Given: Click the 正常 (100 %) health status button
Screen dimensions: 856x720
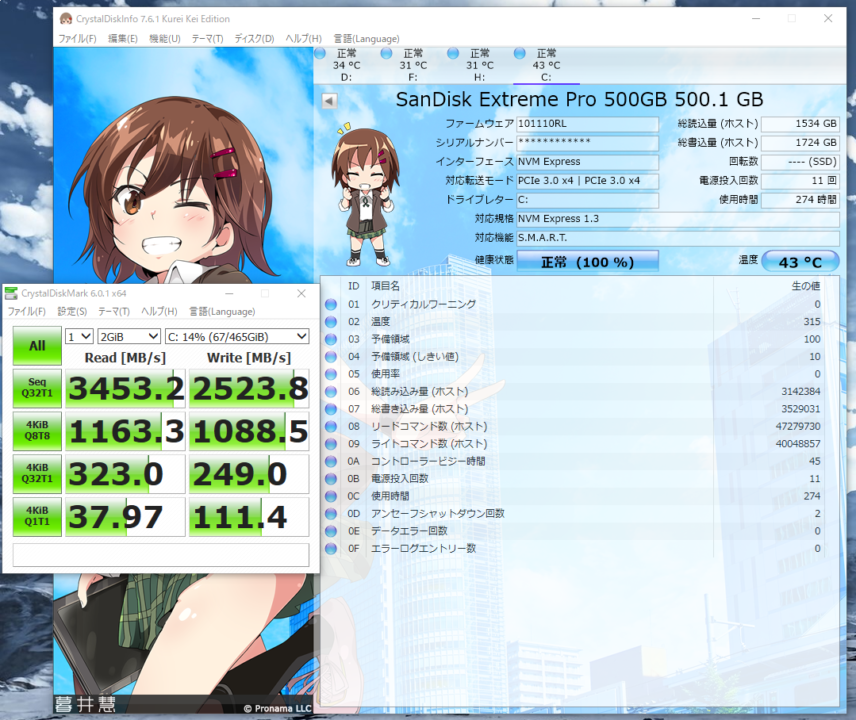Looking at the screenshot, I should [x=587, y=262].
